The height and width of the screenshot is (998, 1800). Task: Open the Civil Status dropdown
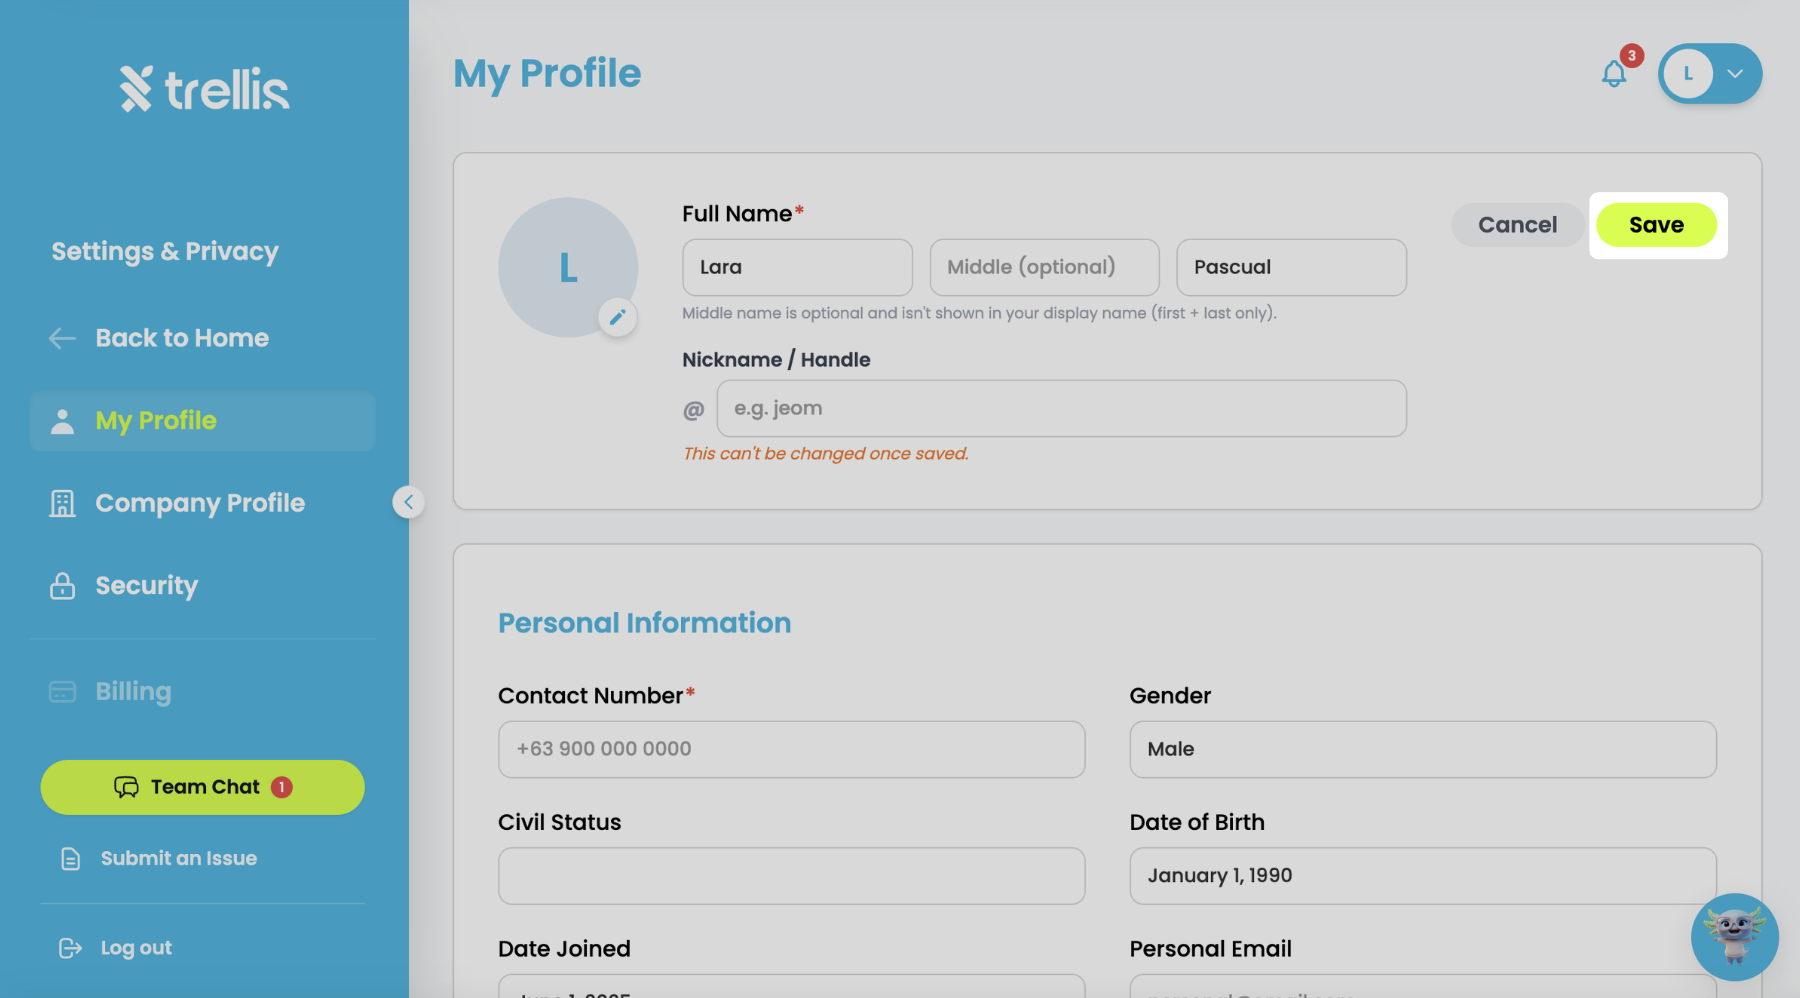[x=791, y=876]
